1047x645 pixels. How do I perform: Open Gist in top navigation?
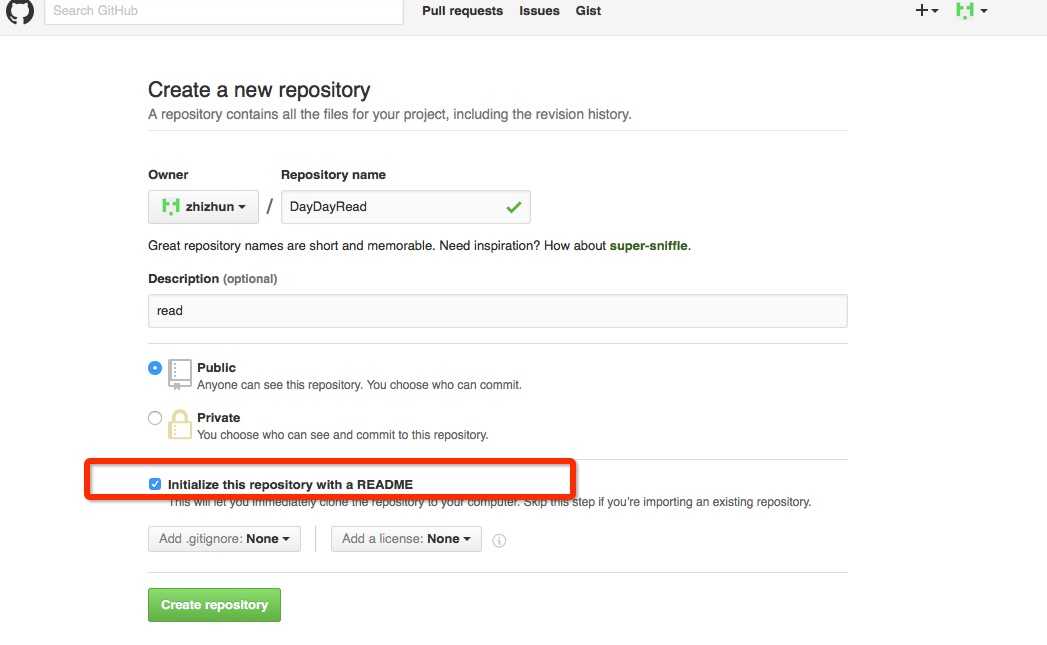tap(588, 11)
